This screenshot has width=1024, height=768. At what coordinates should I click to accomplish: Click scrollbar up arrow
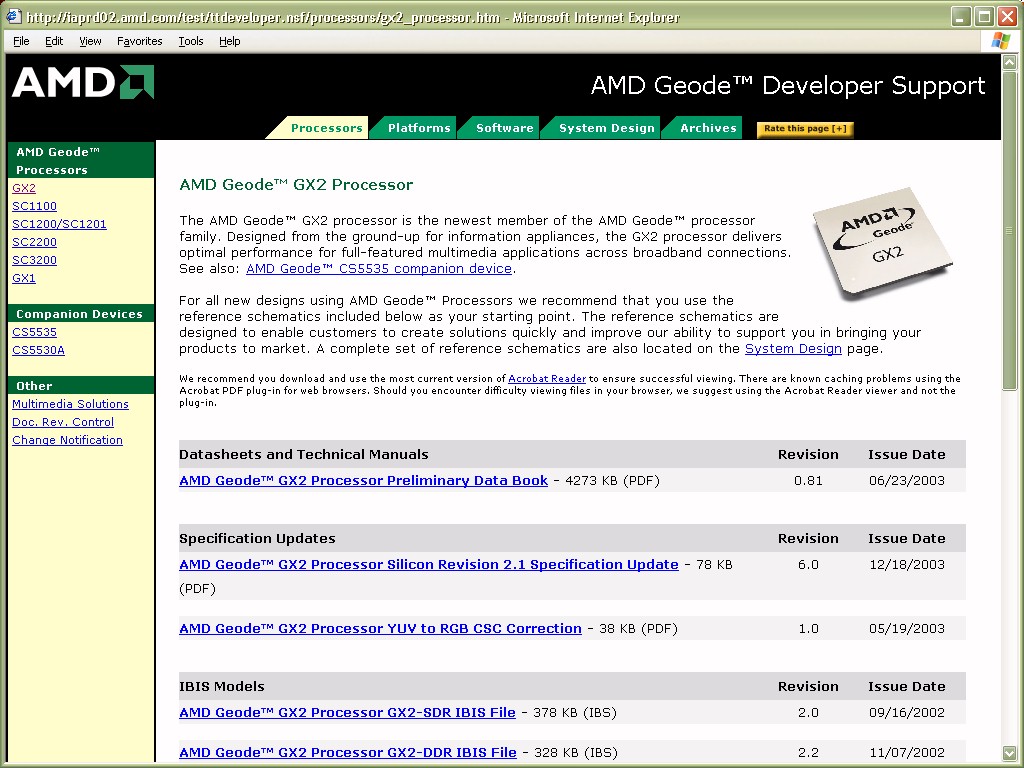tap(1009, 63)
